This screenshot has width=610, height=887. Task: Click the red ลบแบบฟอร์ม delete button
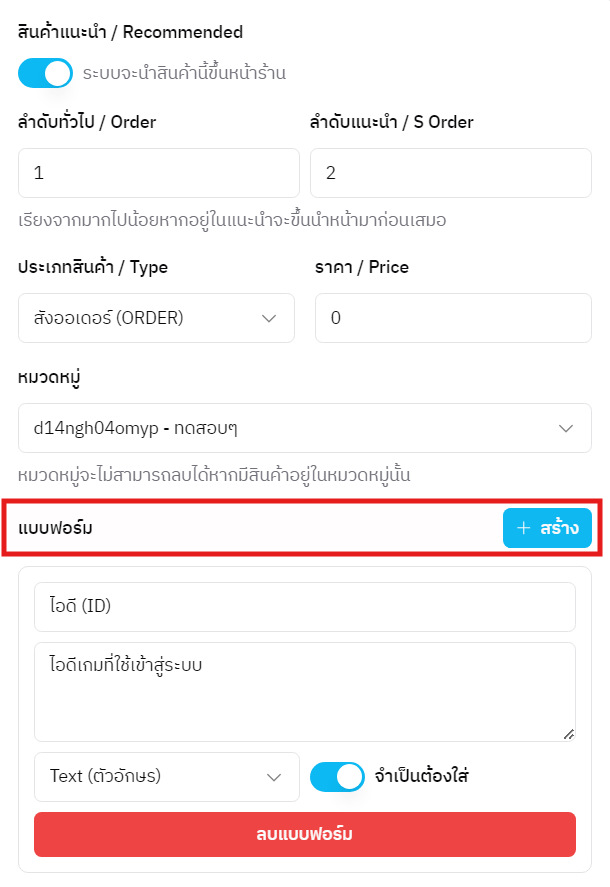pos(305,834)
